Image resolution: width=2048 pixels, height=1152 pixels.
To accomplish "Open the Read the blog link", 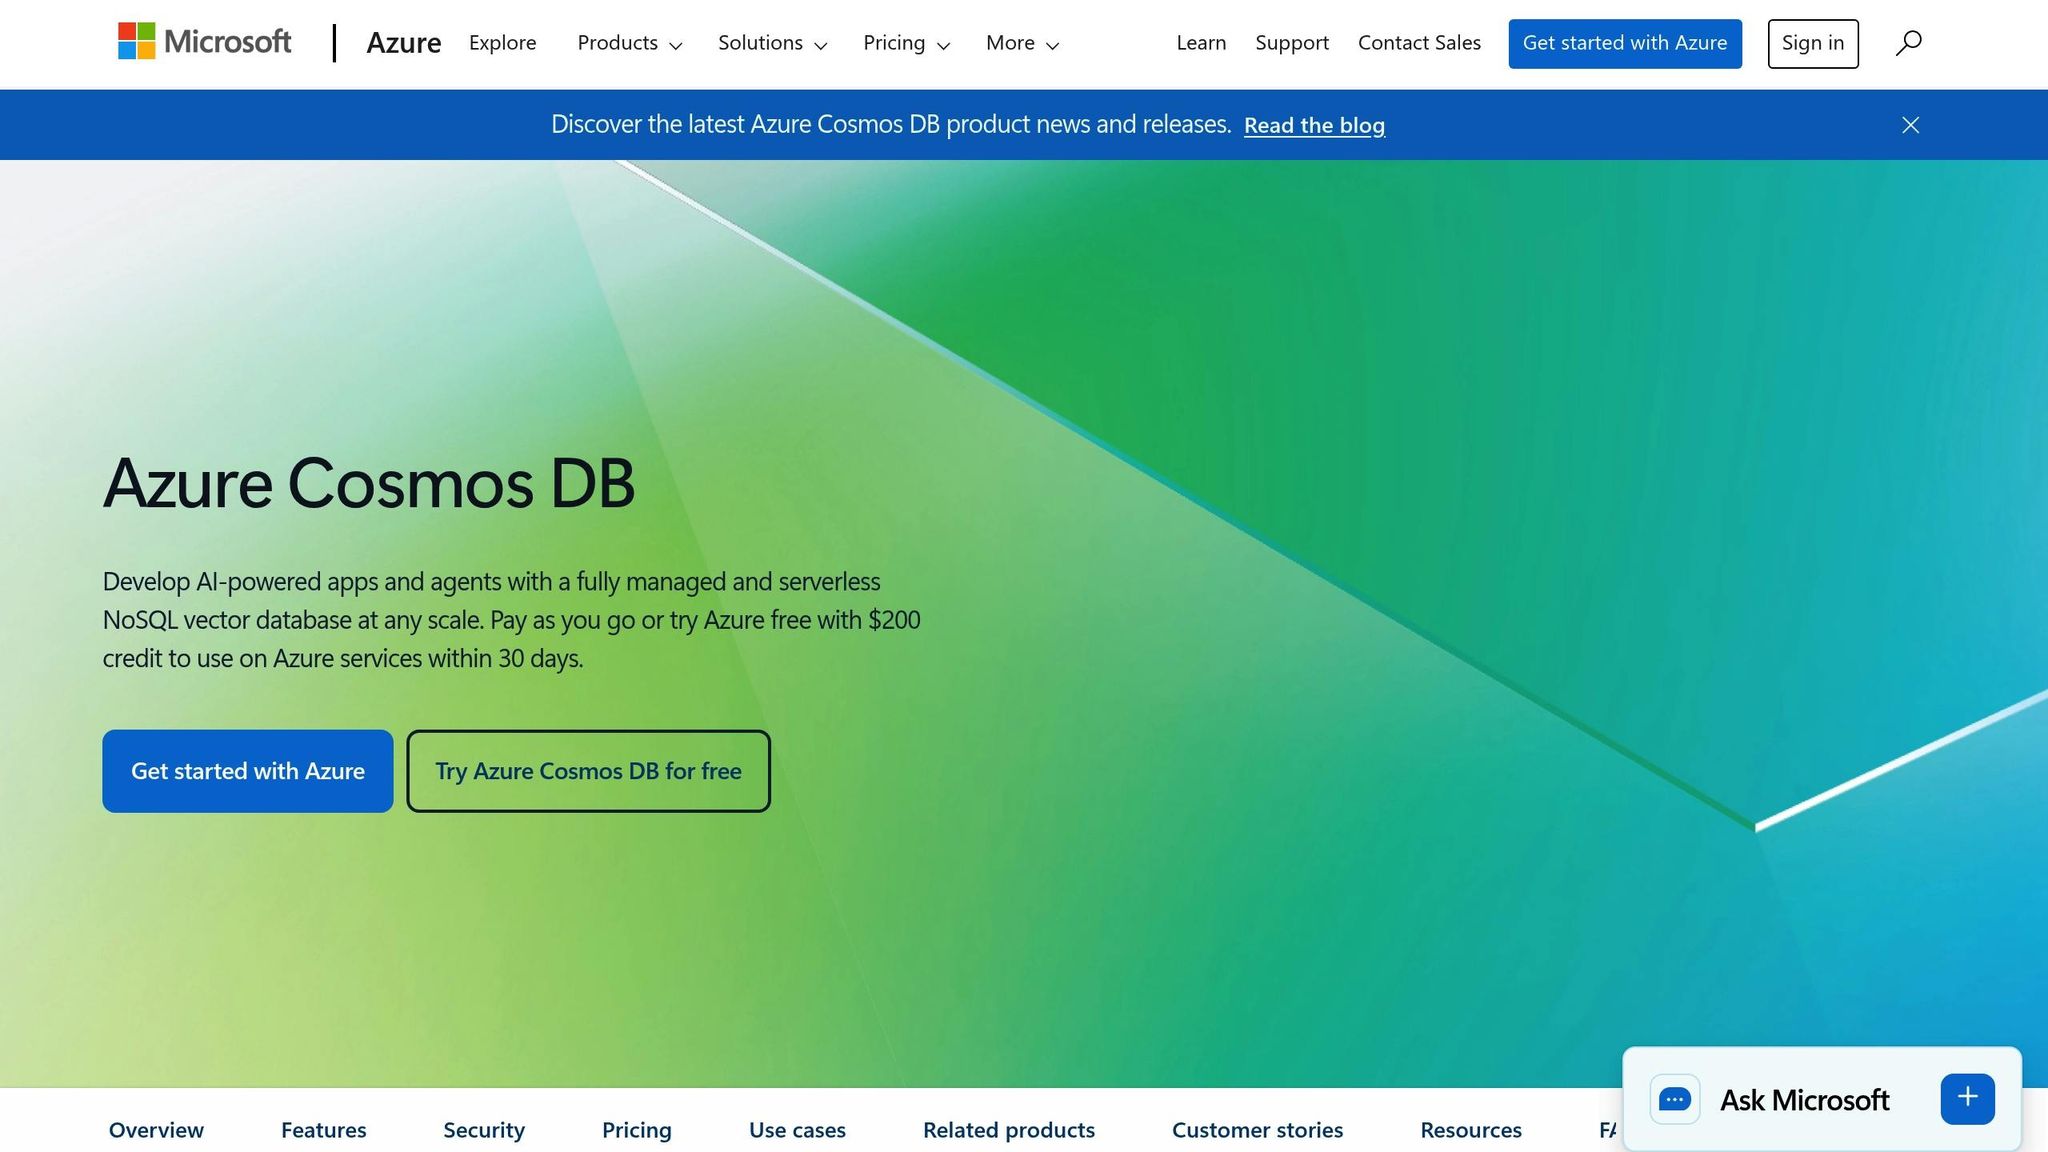I will [1313, 124].
